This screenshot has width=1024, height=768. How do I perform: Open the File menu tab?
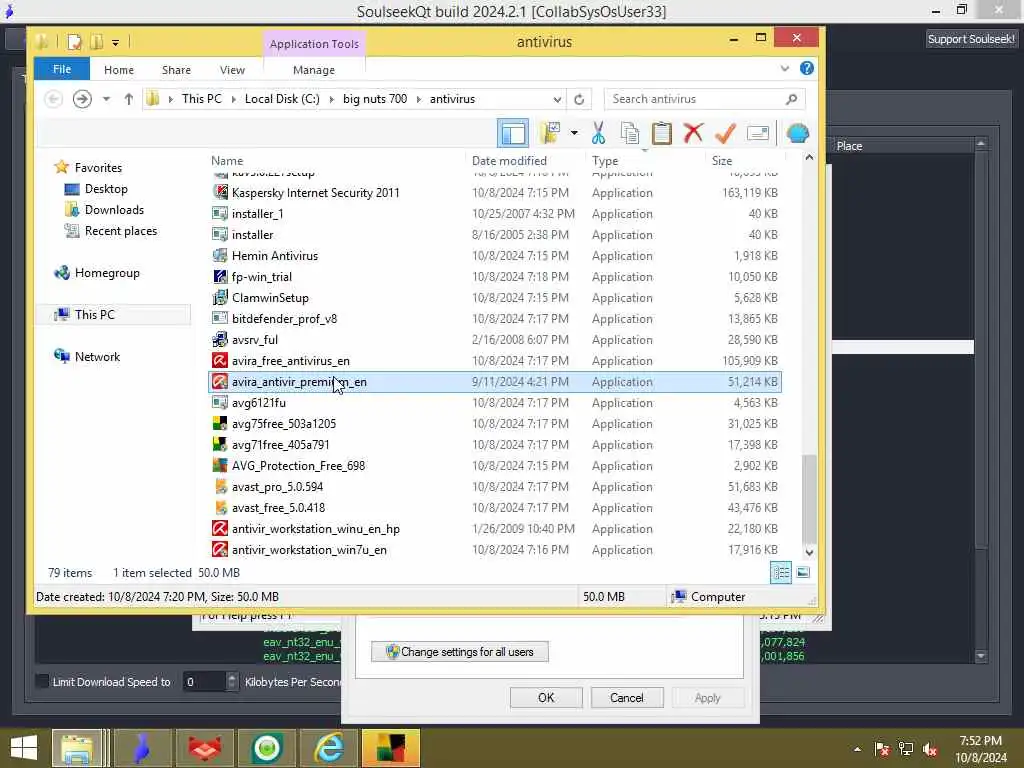62,69
